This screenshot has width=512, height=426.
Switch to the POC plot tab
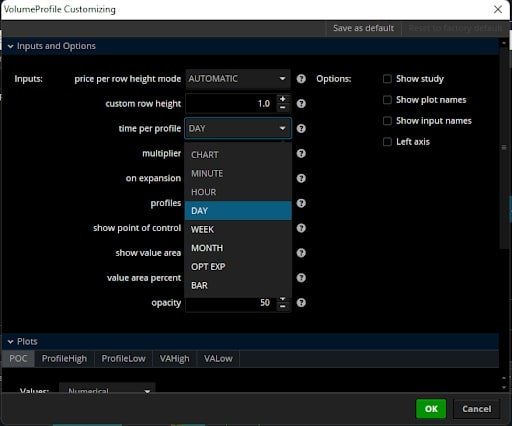(x=18, y=359)
